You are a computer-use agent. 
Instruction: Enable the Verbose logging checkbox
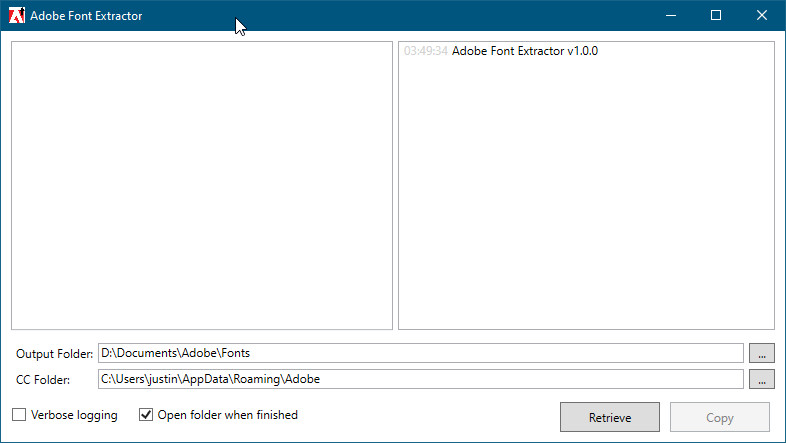point(19,414)
